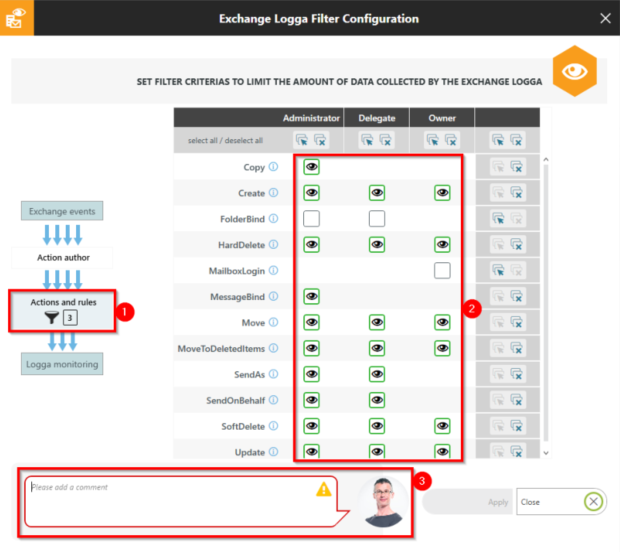
Task: Click info icon next to MailboxLogin
Action: [274, 270]
